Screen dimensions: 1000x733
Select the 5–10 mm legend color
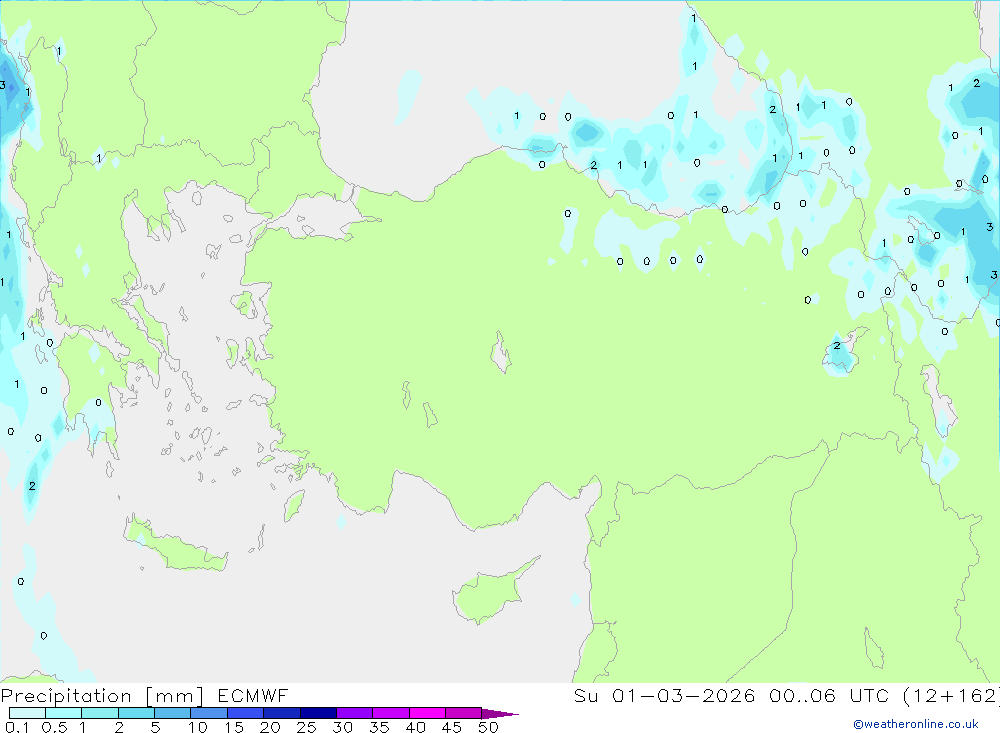(x=173, y=713)
